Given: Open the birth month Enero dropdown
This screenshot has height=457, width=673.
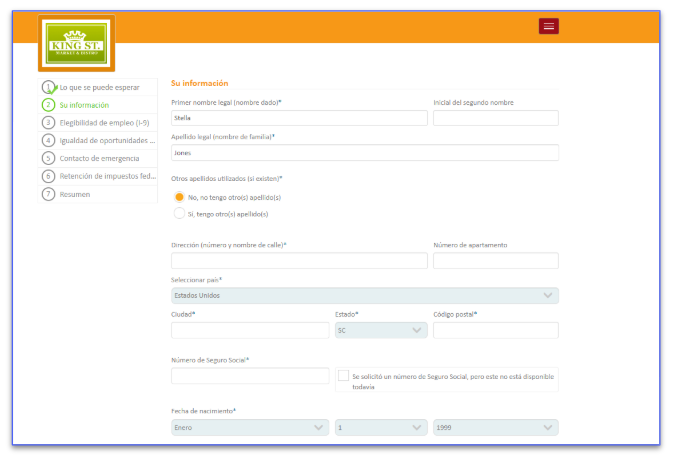Looking at the screenshot, I should 249,427.
